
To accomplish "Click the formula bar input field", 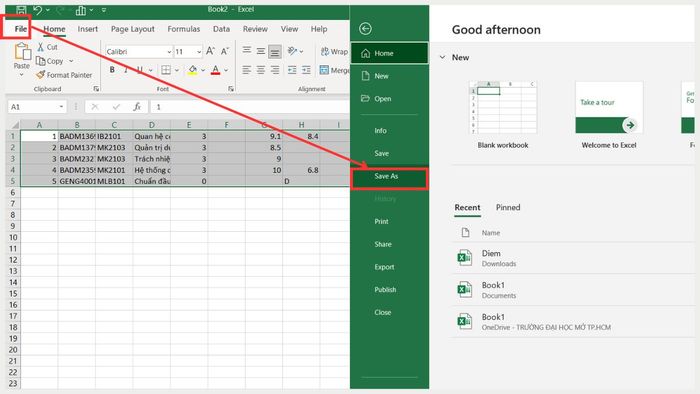I will point(250,107).
